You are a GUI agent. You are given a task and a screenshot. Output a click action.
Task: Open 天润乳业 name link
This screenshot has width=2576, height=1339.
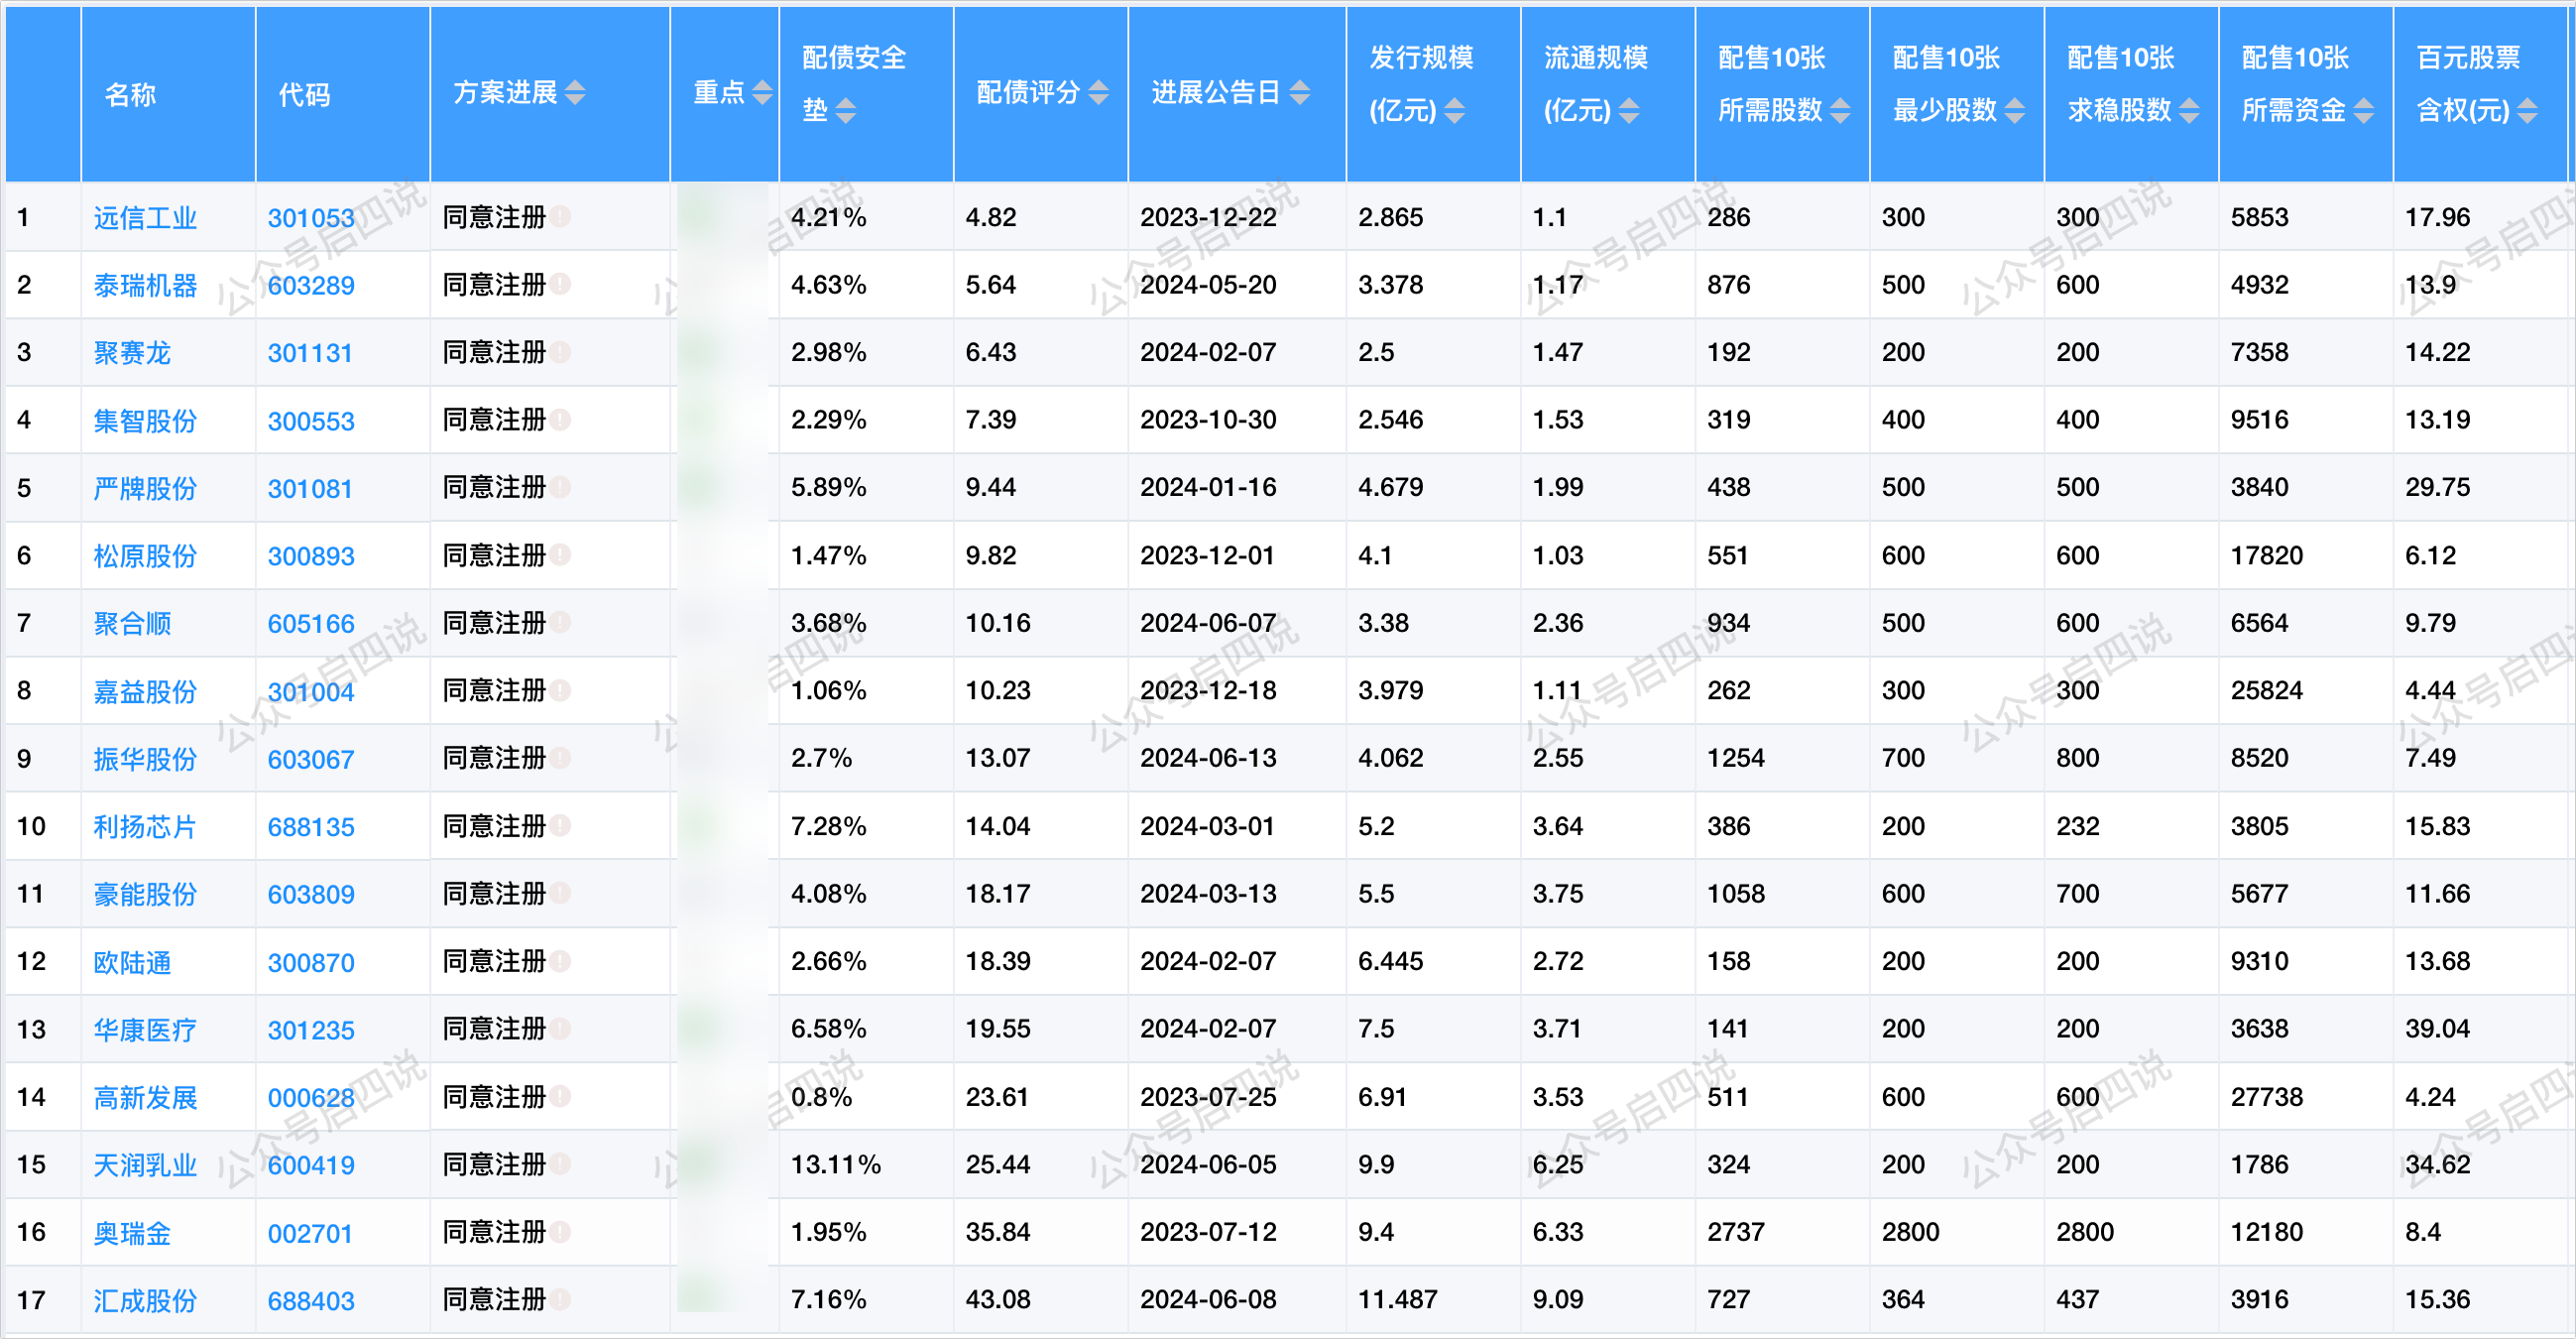pos(145,1165)
